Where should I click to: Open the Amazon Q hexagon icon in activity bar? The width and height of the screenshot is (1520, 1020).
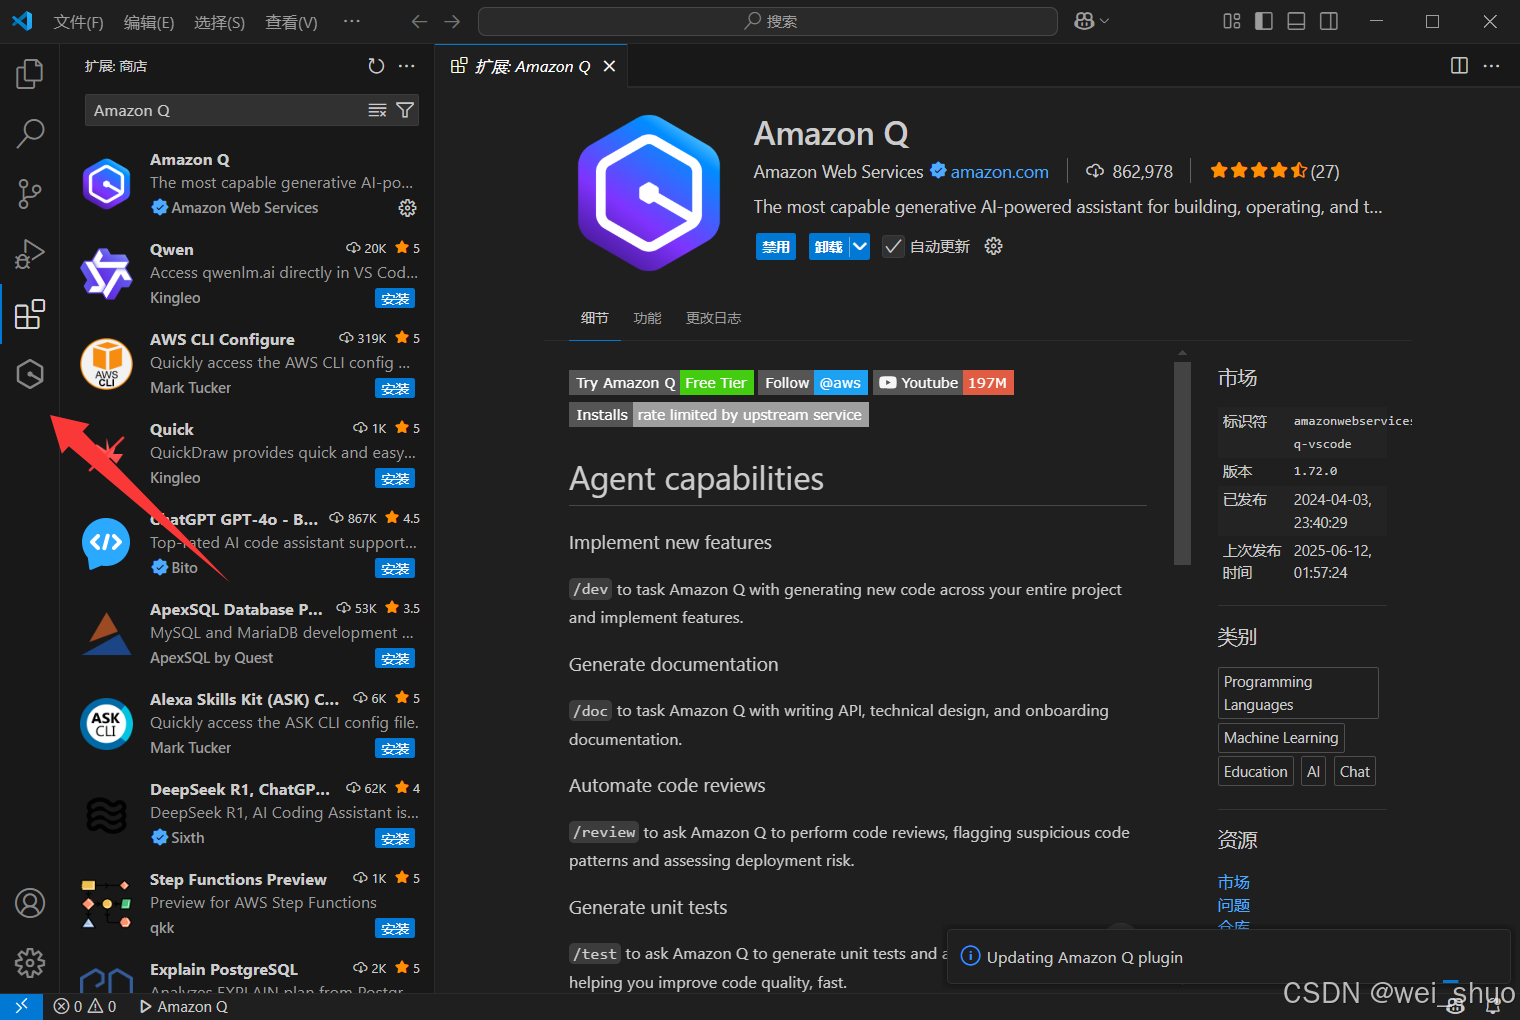click(30, 374)
